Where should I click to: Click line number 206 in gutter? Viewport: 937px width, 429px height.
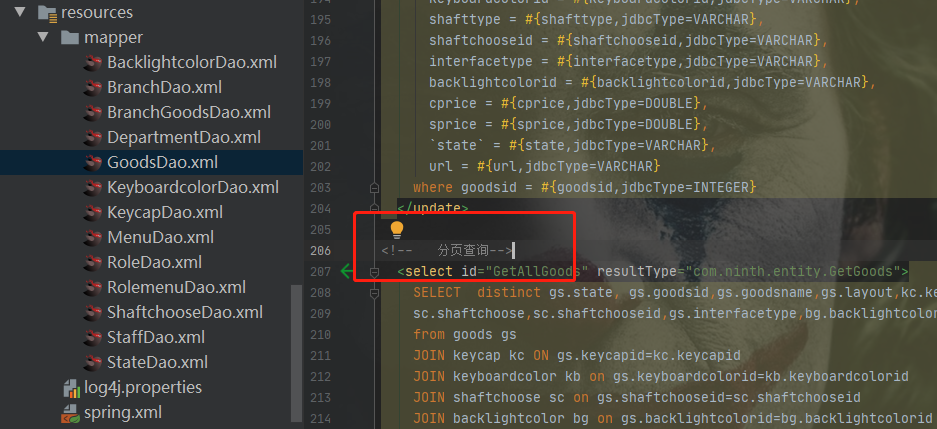[320, 251]
